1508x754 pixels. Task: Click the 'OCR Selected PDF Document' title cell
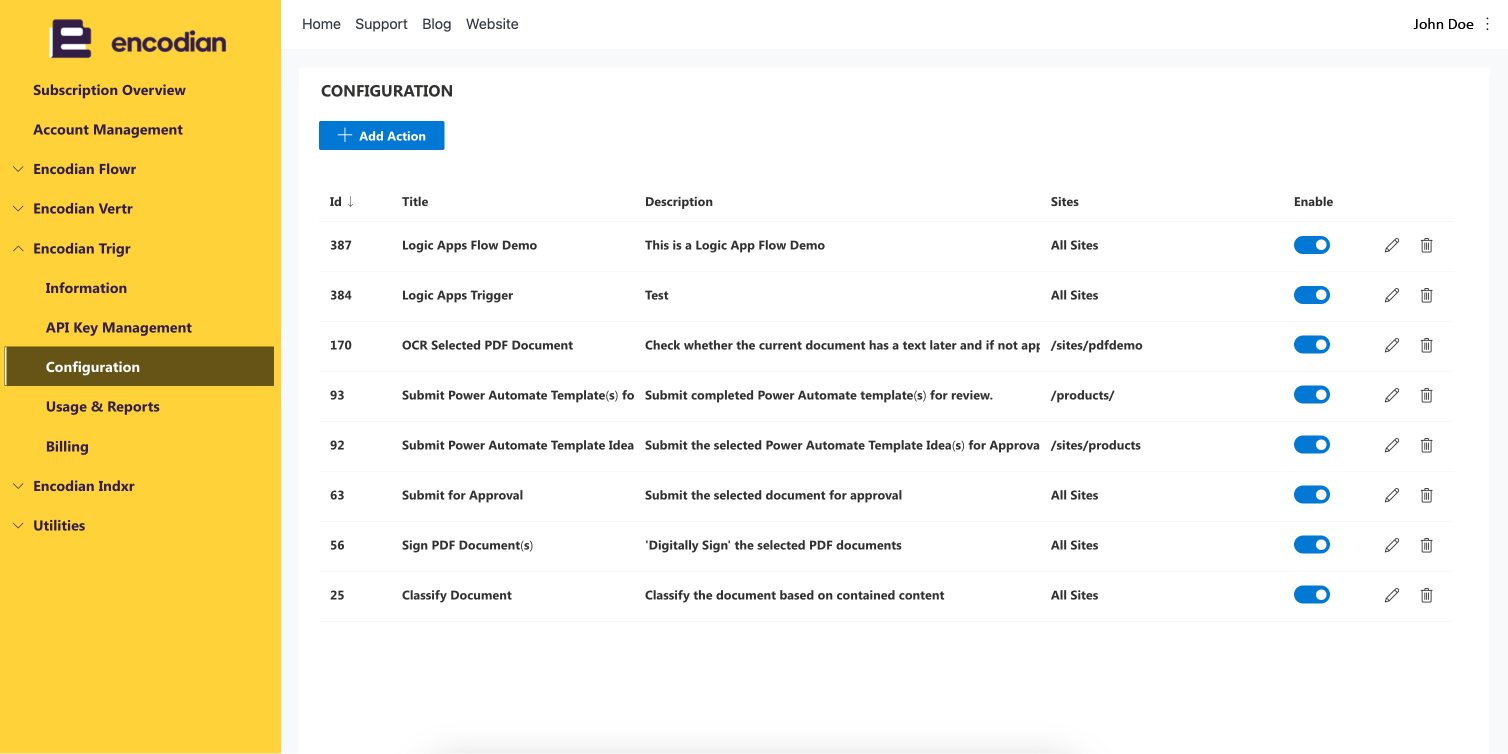(487, 345)
